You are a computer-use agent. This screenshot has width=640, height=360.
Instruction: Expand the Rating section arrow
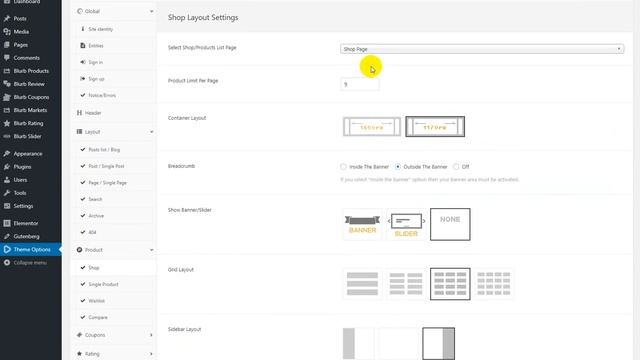tap(151, 353)
